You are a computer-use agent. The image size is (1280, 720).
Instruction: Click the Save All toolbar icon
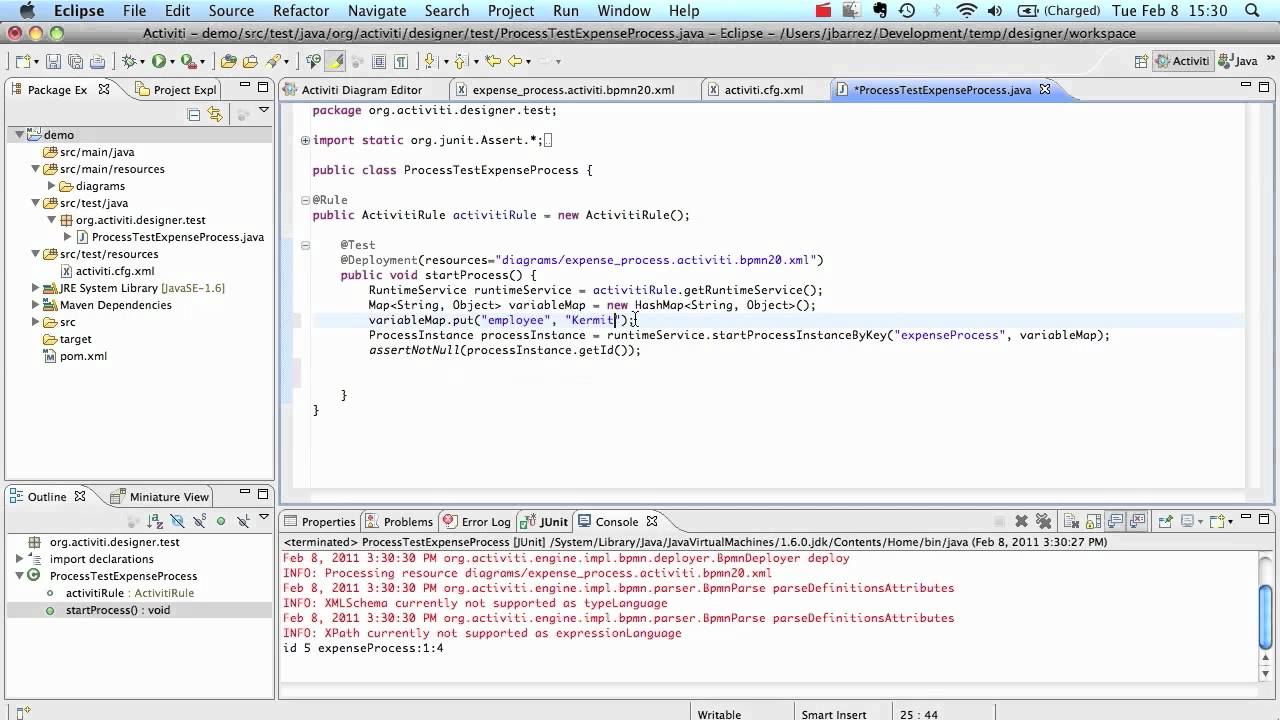tap(75, 61)
